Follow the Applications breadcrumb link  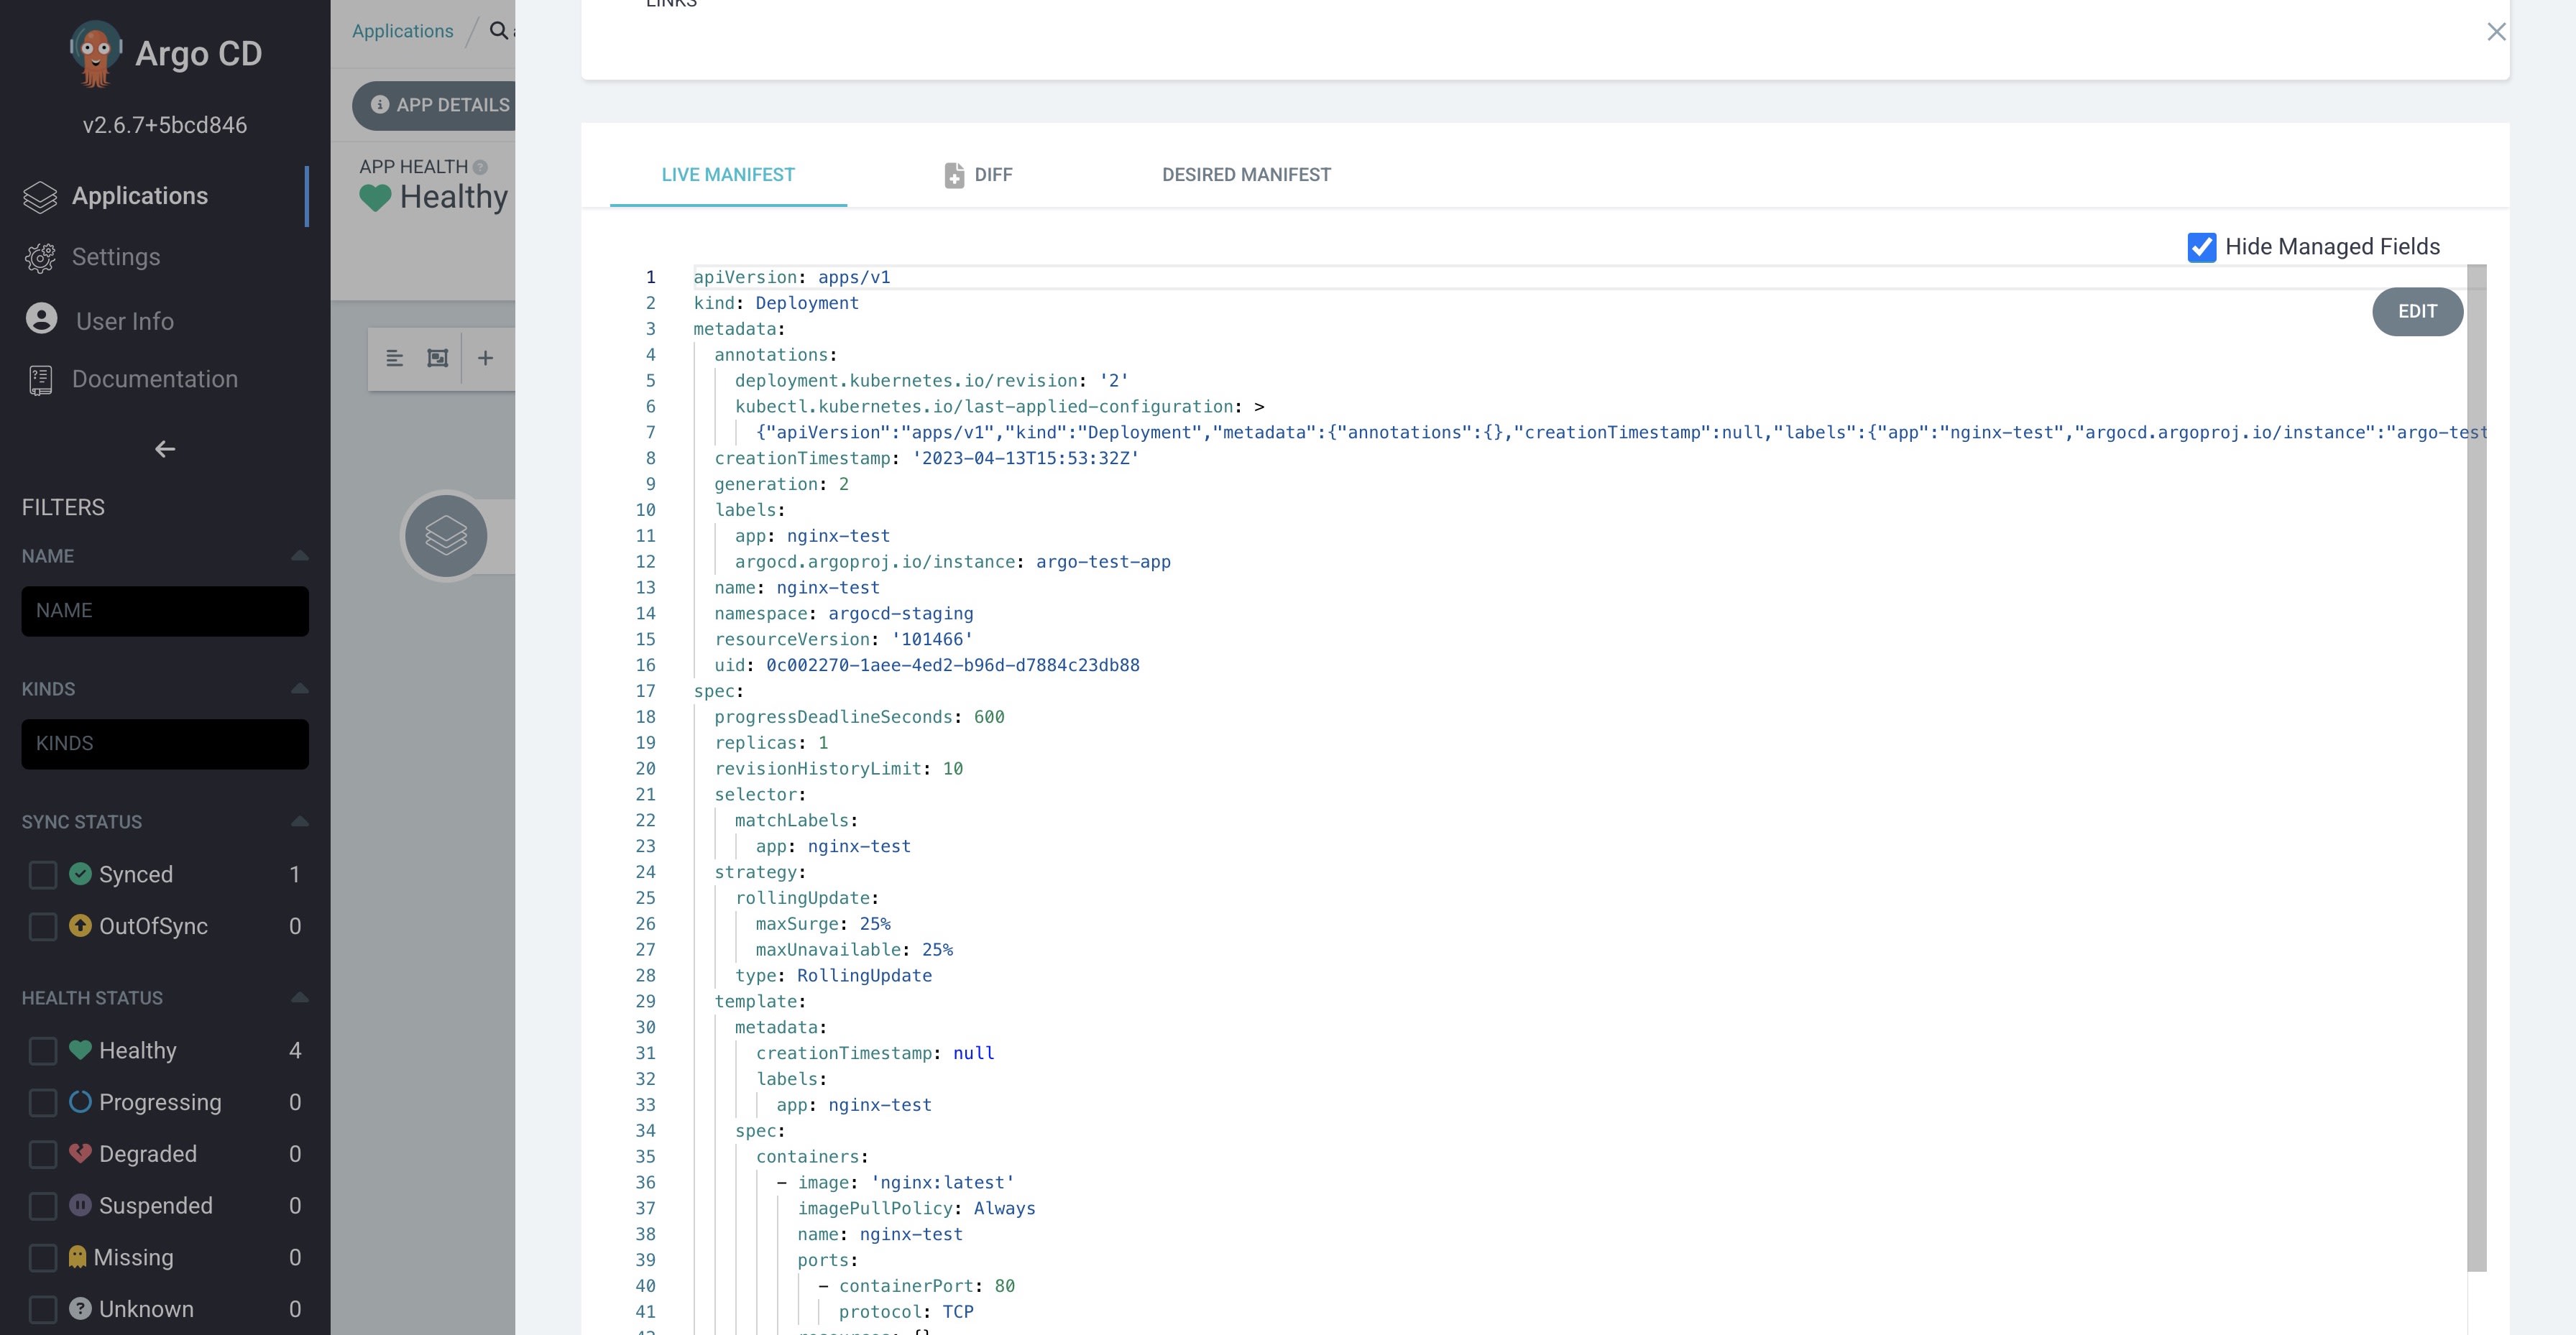[402, 31]
